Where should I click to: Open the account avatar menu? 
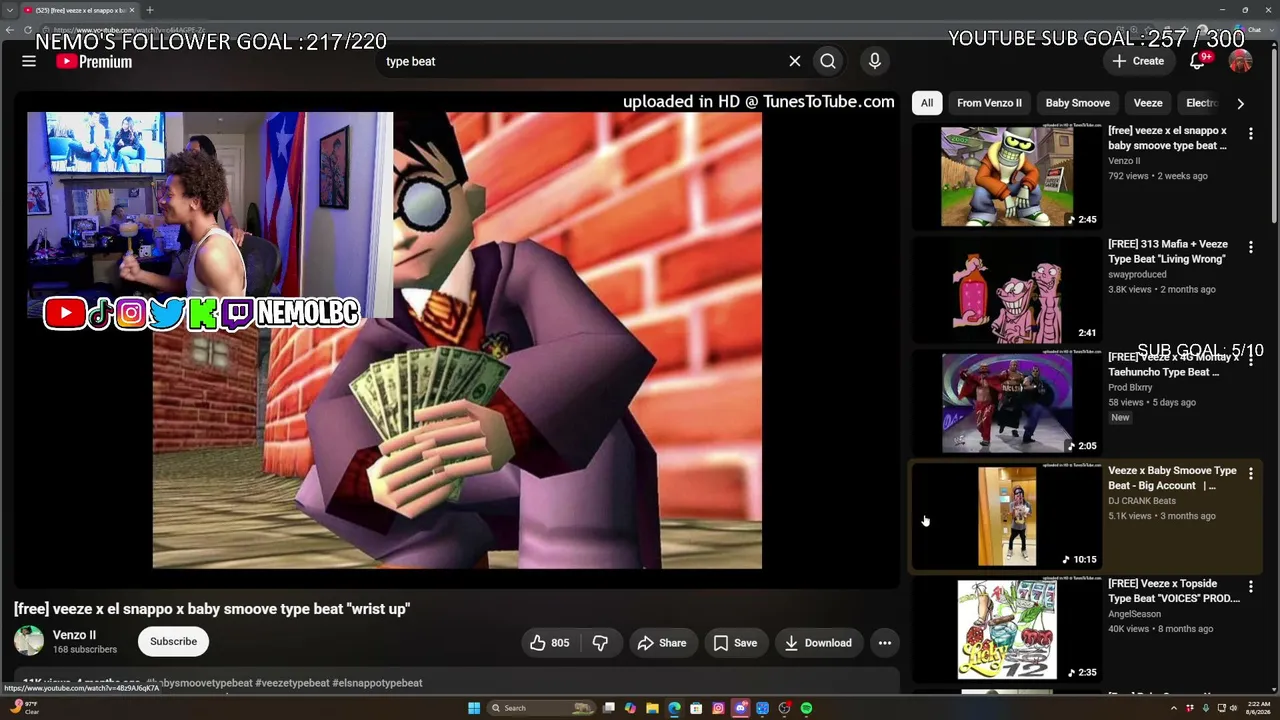point(1240,61)
